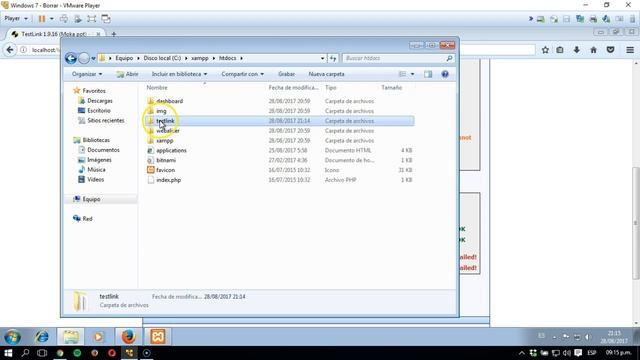This screenshot has height=360, width=640.
Task: Select the applications HTML file
Action: coord(171,150)
